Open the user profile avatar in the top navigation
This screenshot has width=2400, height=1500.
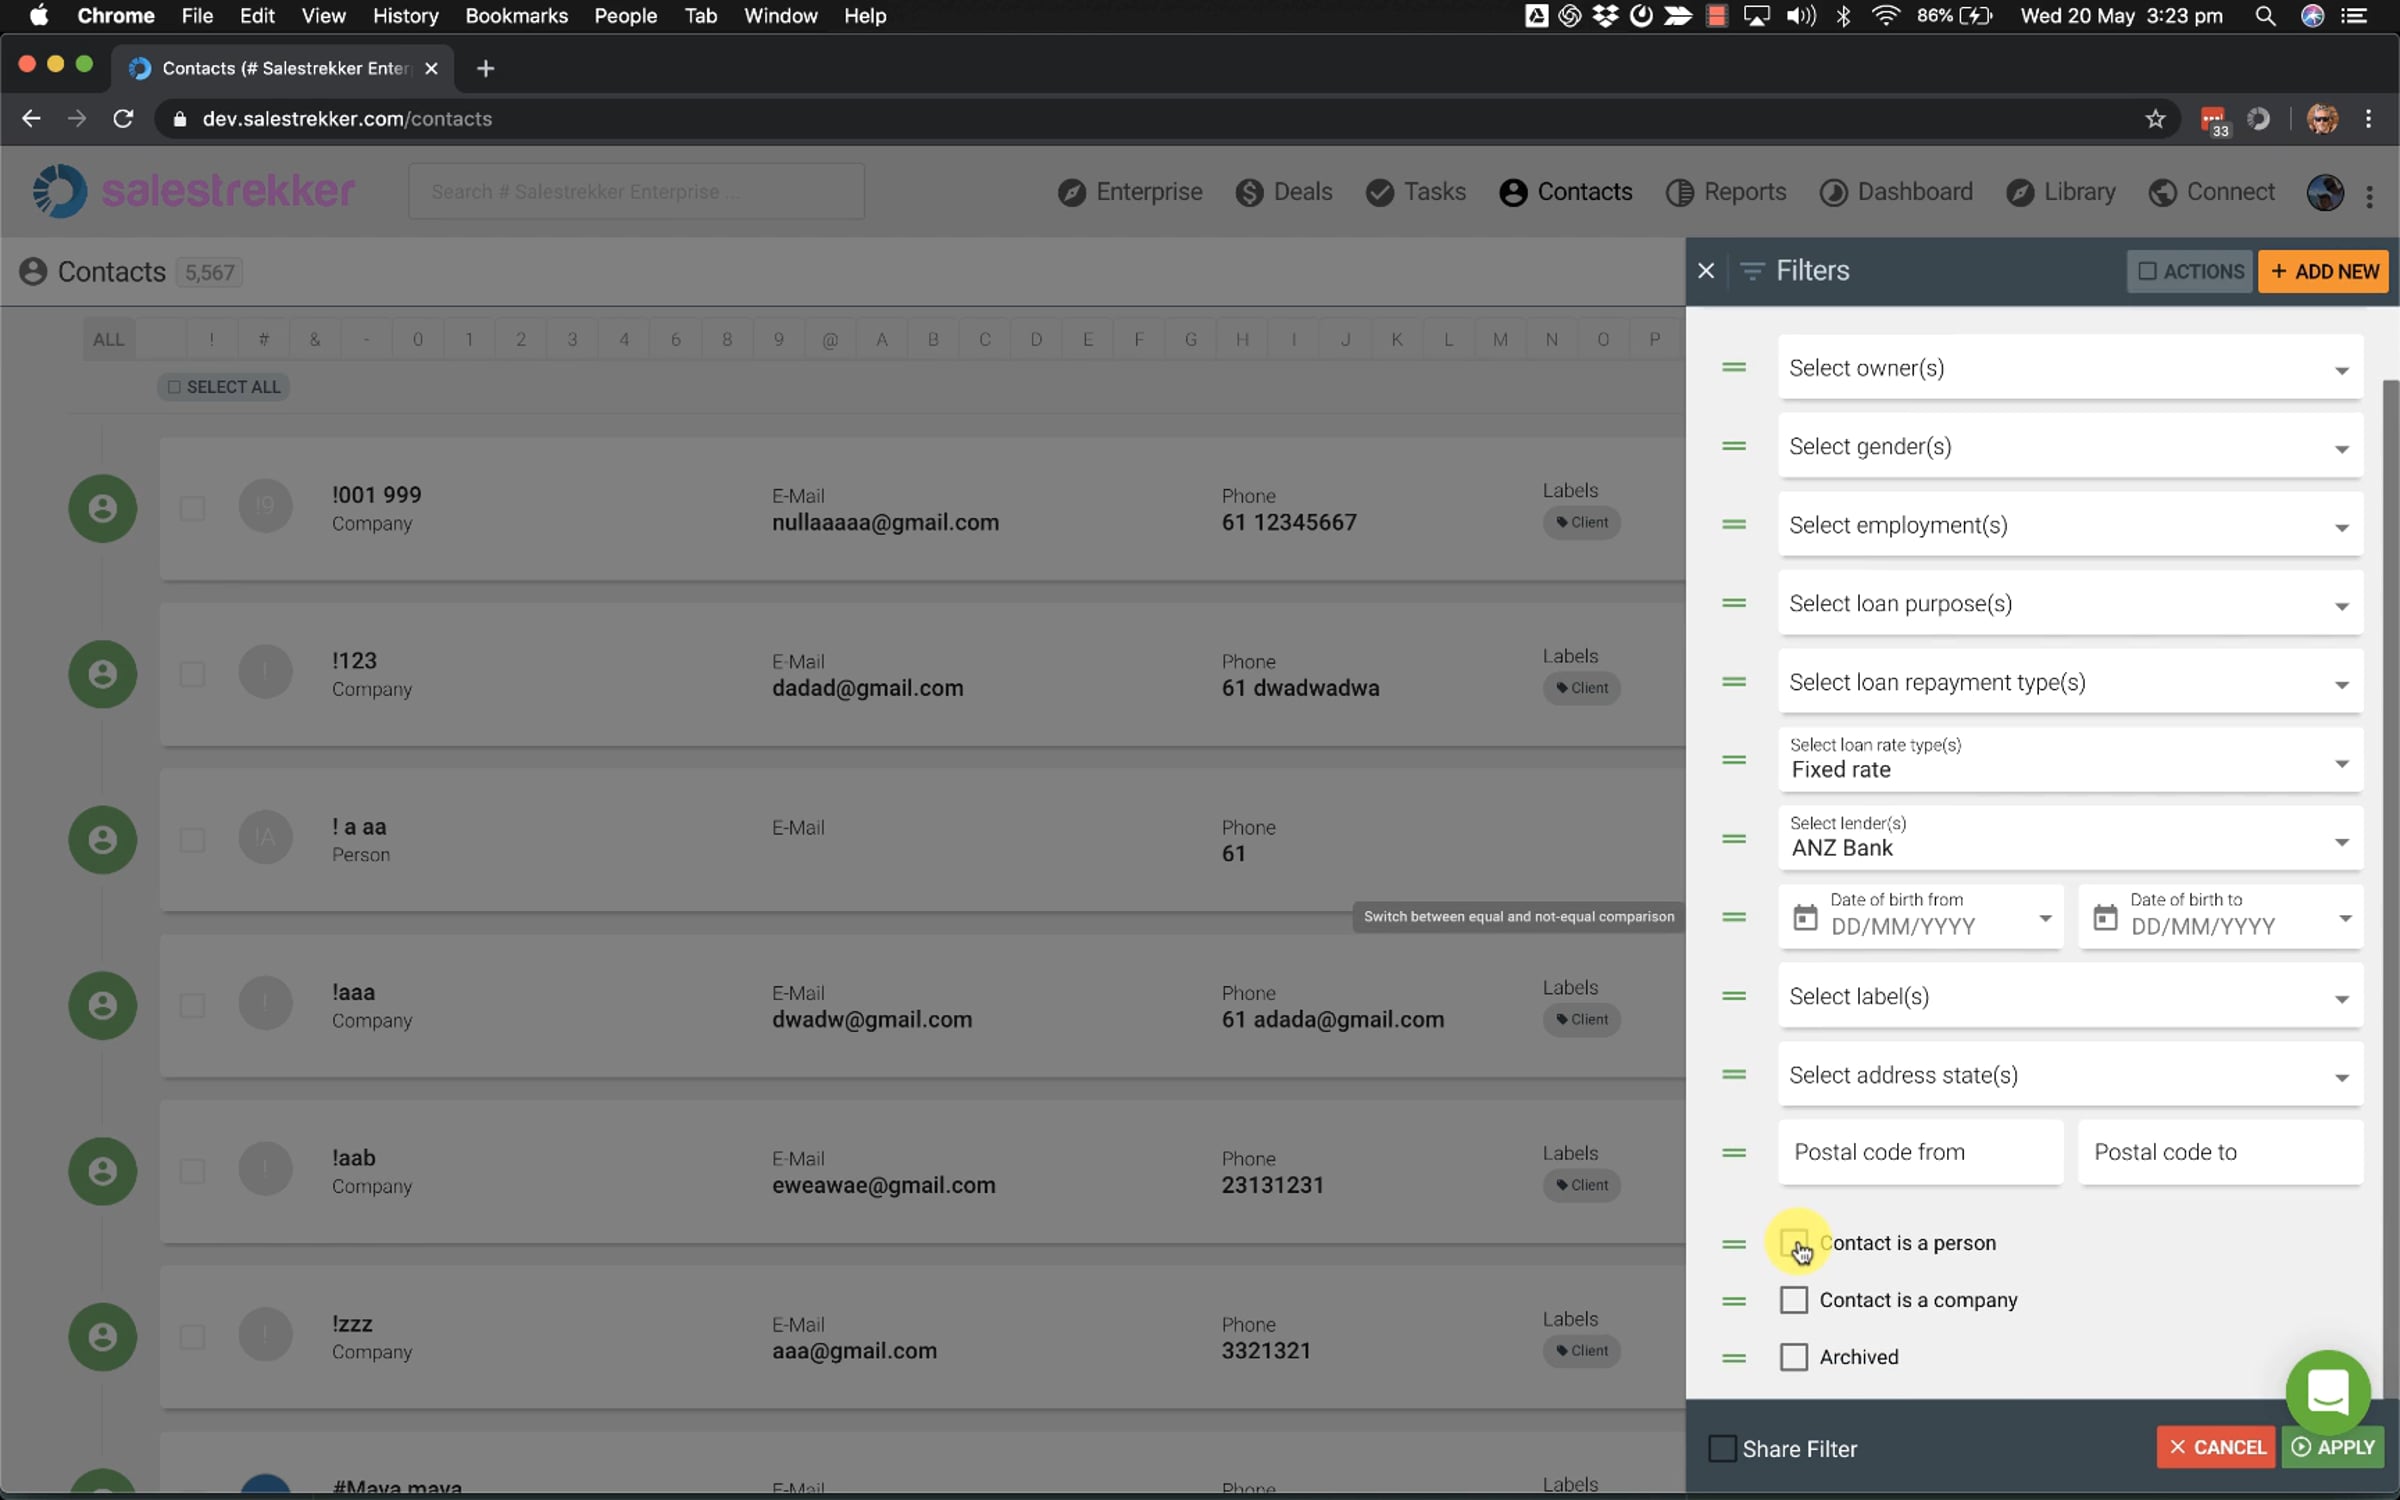tap(2324, 192)
